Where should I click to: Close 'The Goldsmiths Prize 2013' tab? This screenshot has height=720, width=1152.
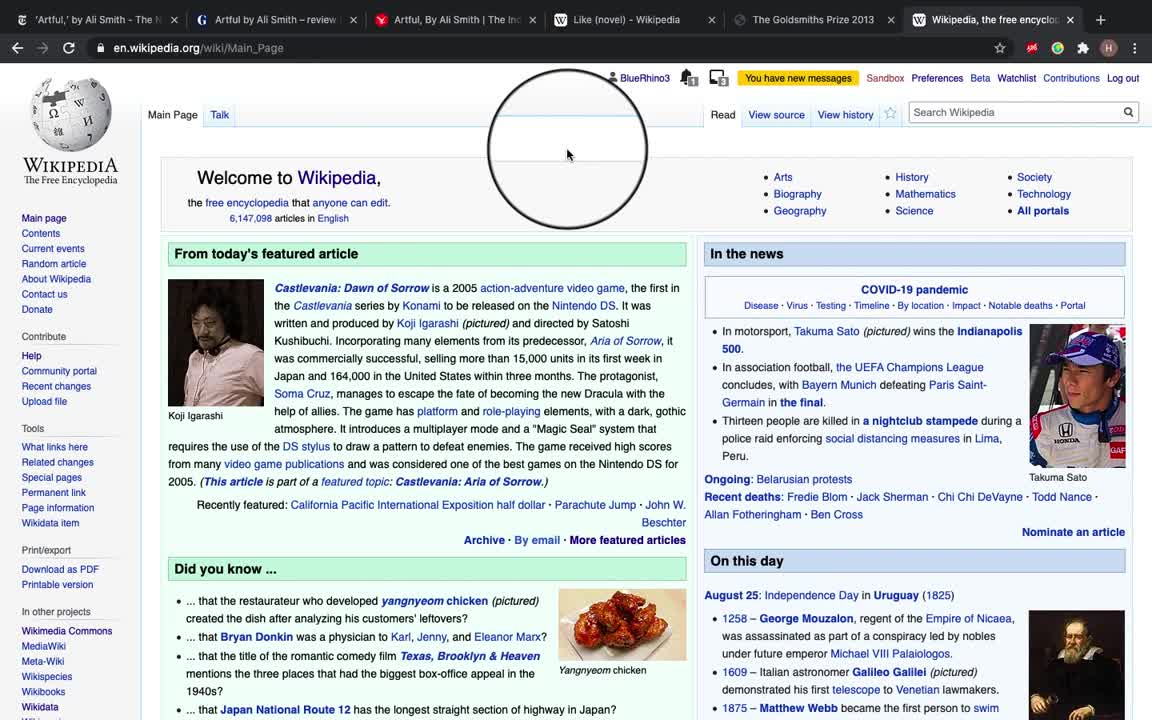[890, 20]
